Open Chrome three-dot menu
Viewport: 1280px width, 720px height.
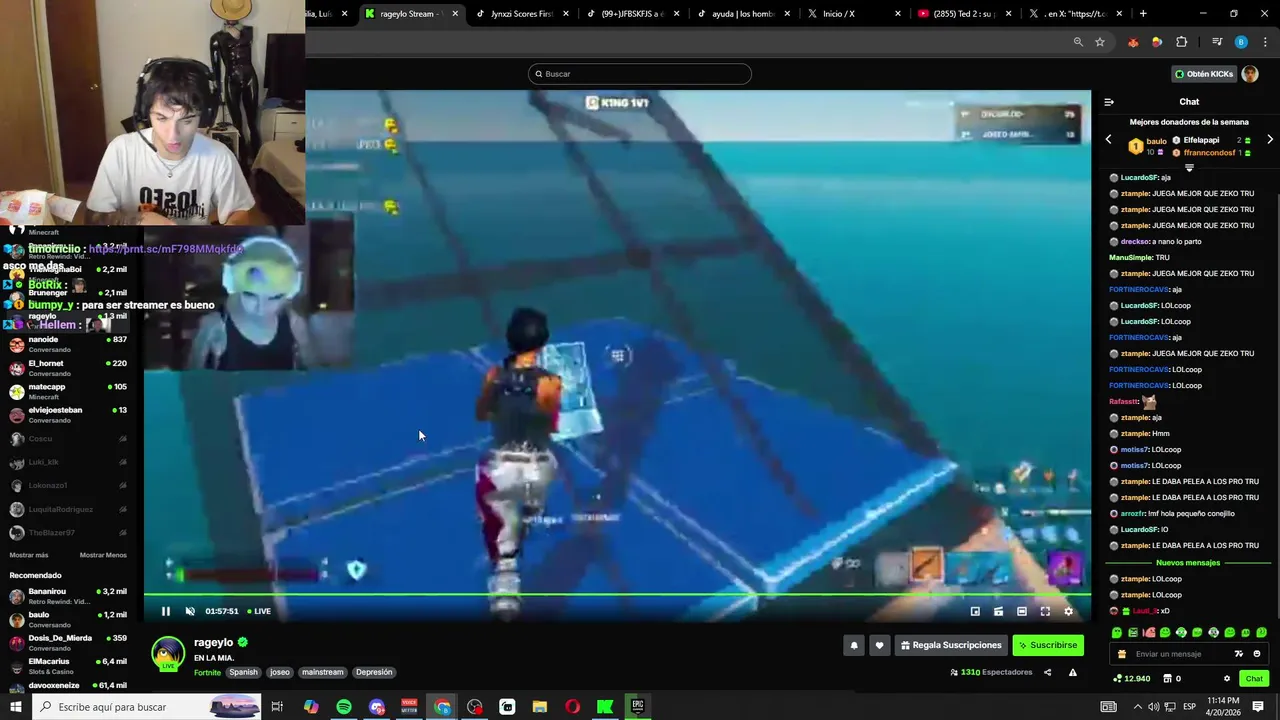click(1266, 42)
